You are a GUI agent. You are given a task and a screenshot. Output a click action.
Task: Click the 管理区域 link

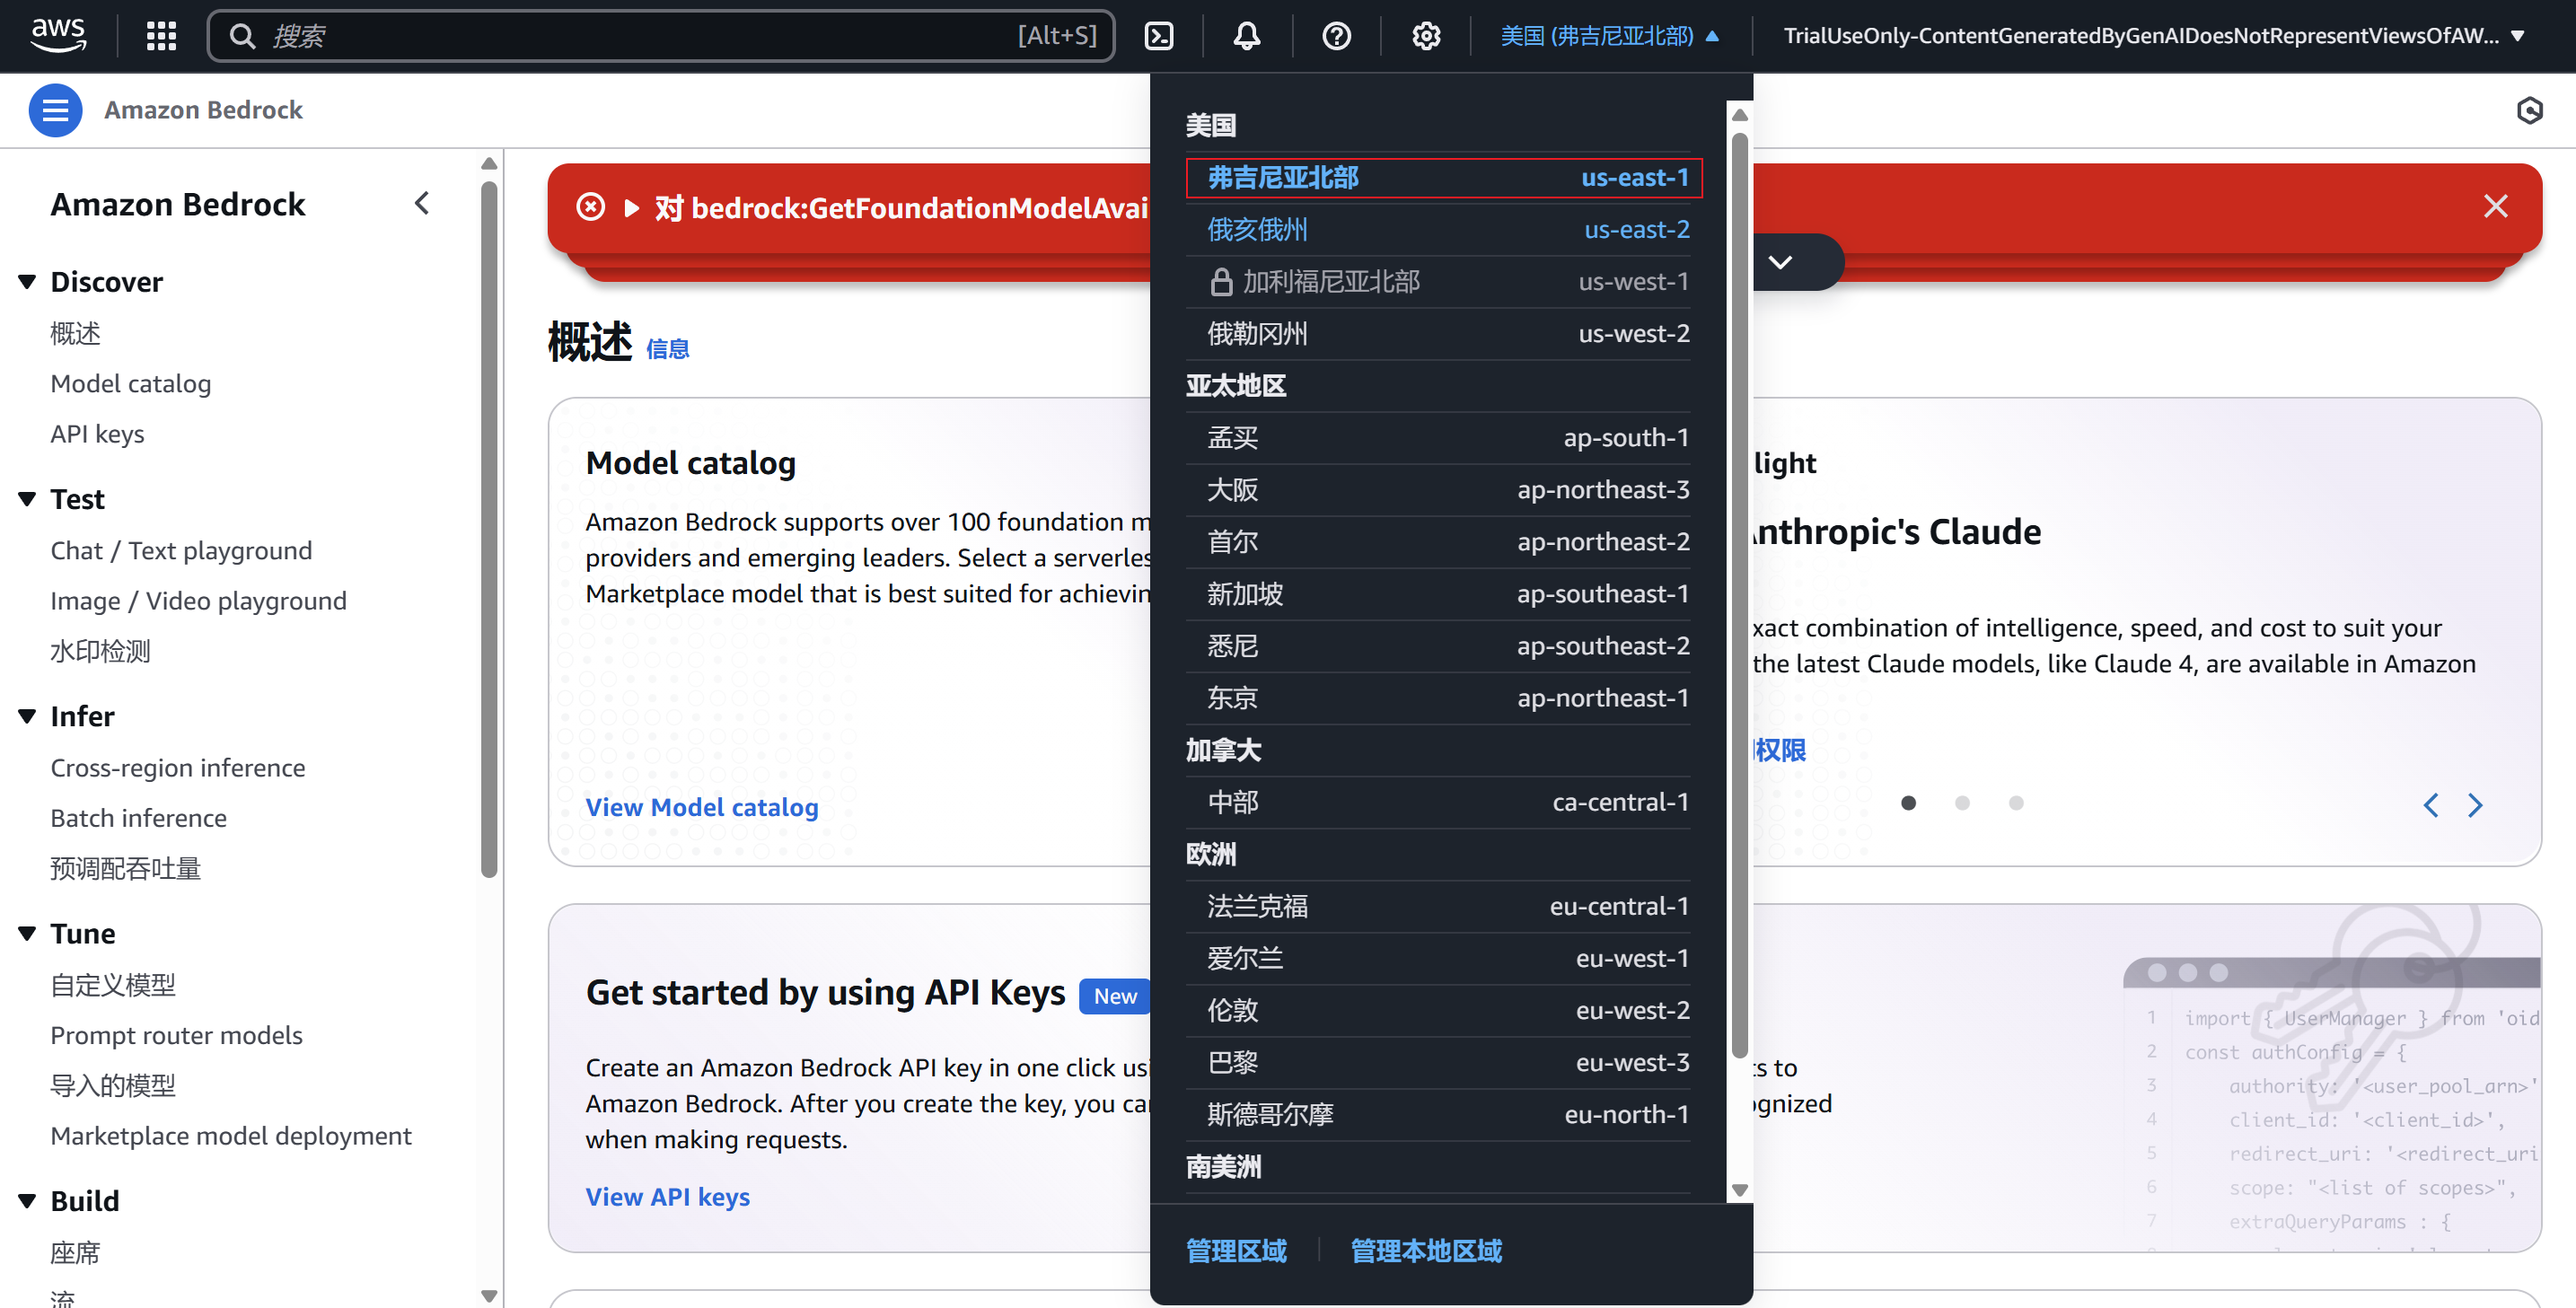click(x=1236, y=1251)
